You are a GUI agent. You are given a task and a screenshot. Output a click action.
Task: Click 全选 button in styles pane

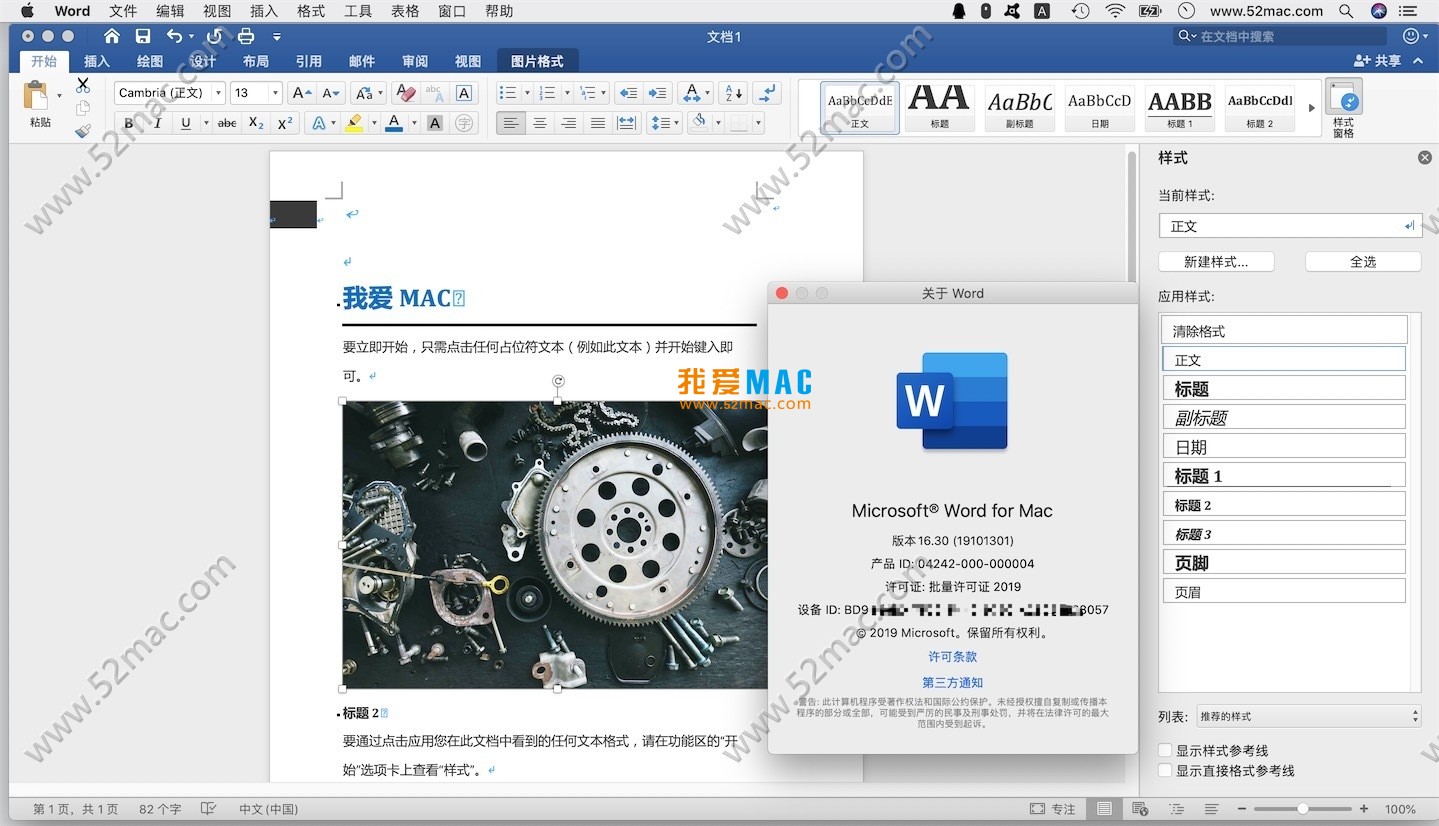point(1363,261)
